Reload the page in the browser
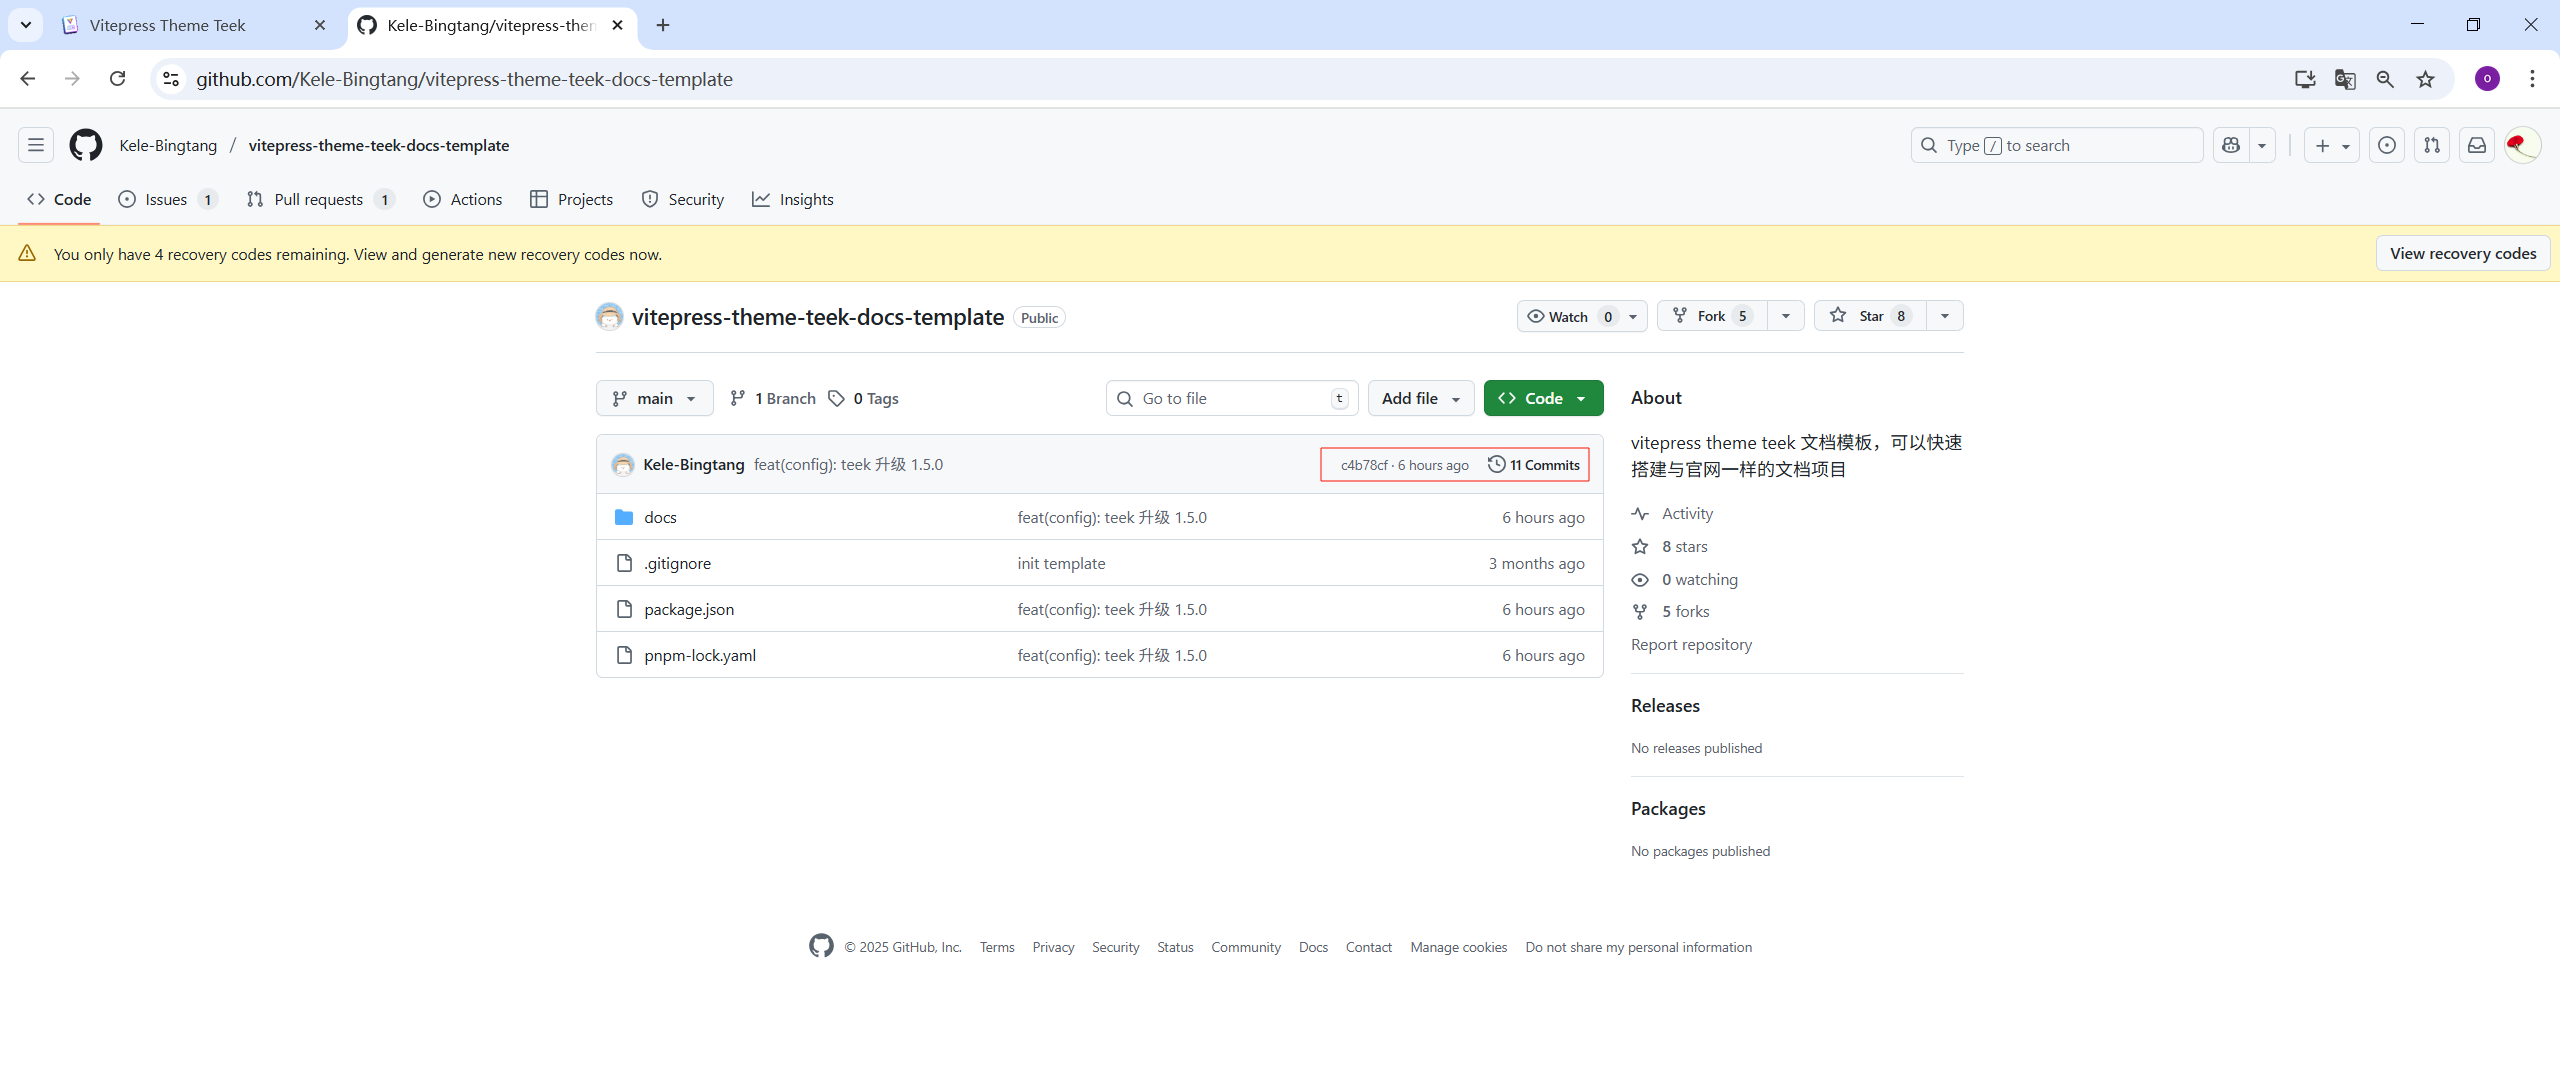Screen dimensions: 2560x1076 117,79
